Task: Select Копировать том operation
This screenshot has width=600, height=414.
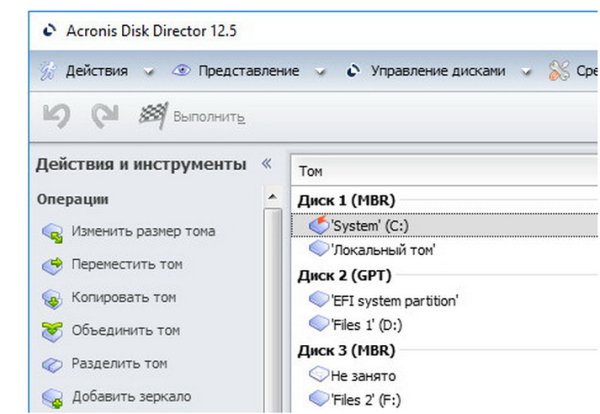Action: tap(124, 297)
